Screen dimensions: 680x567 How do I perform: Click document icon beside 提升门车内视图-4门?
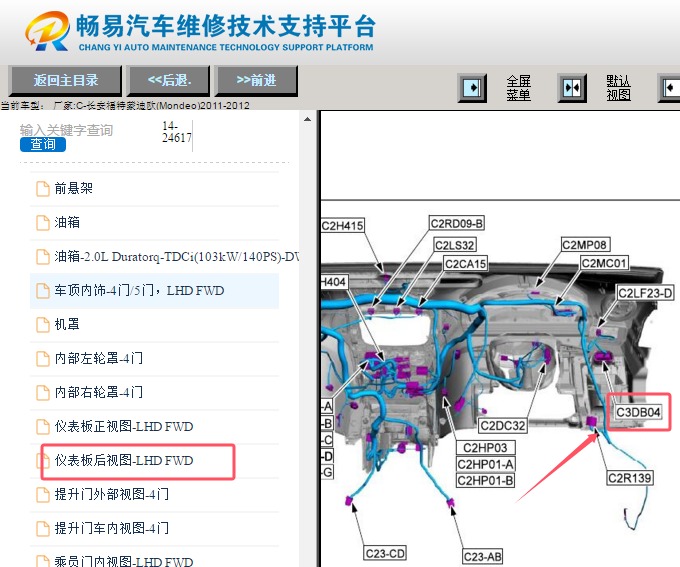[x=42, y=529]
